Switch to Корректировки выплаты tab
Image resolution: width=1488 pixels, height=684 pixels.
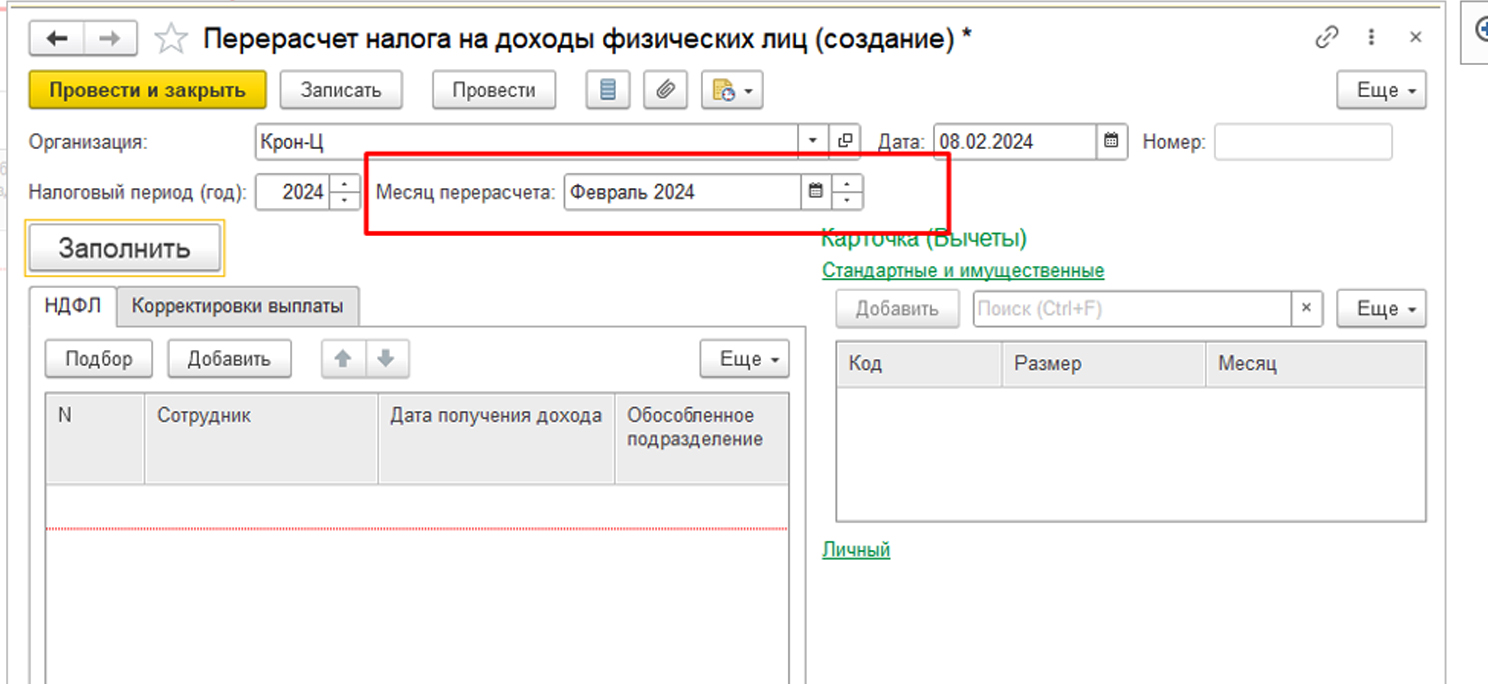237,306
